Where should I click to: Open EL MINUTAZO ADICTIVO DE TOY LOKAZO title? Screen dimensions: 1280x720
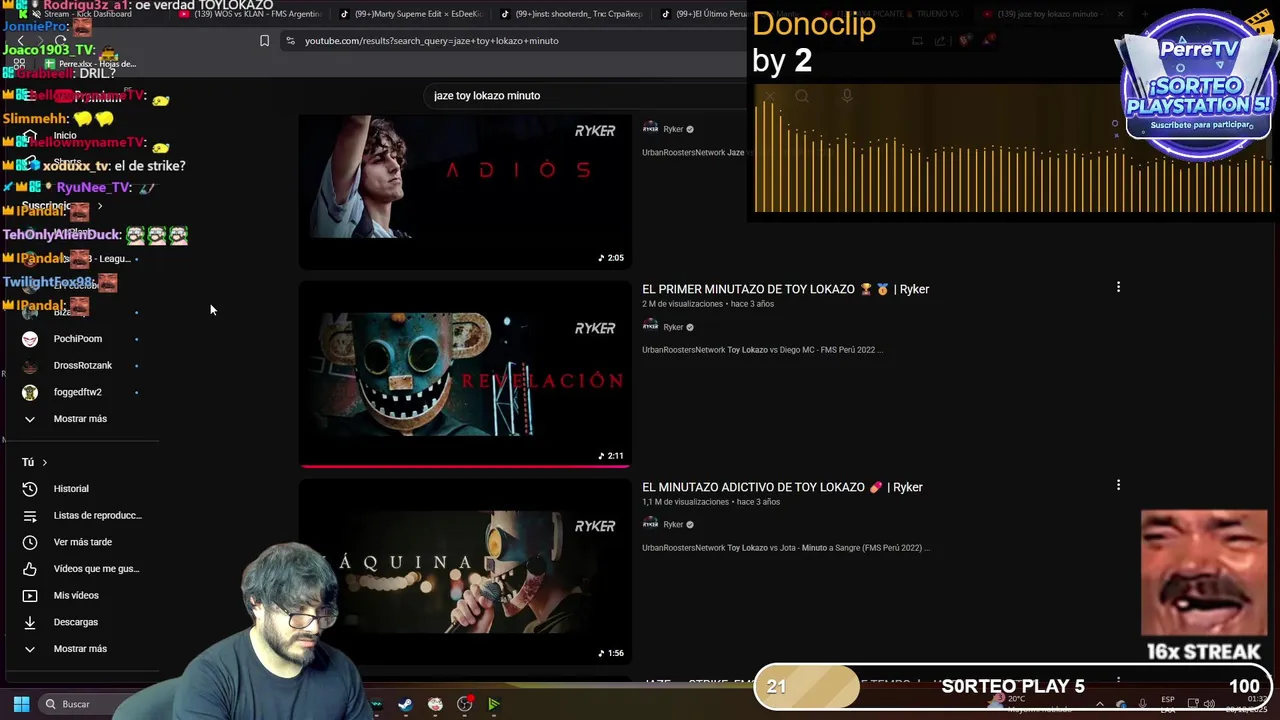coord(782,487)
